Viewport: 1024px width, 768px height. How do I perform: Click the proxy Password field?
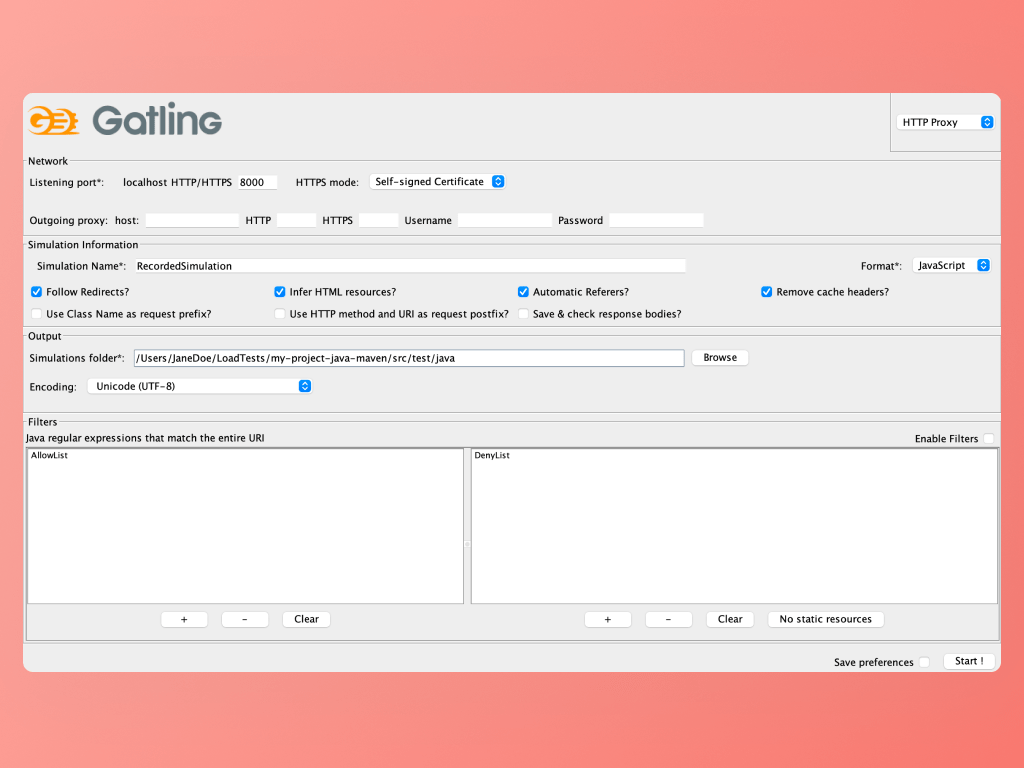click(x=656, y=220)
